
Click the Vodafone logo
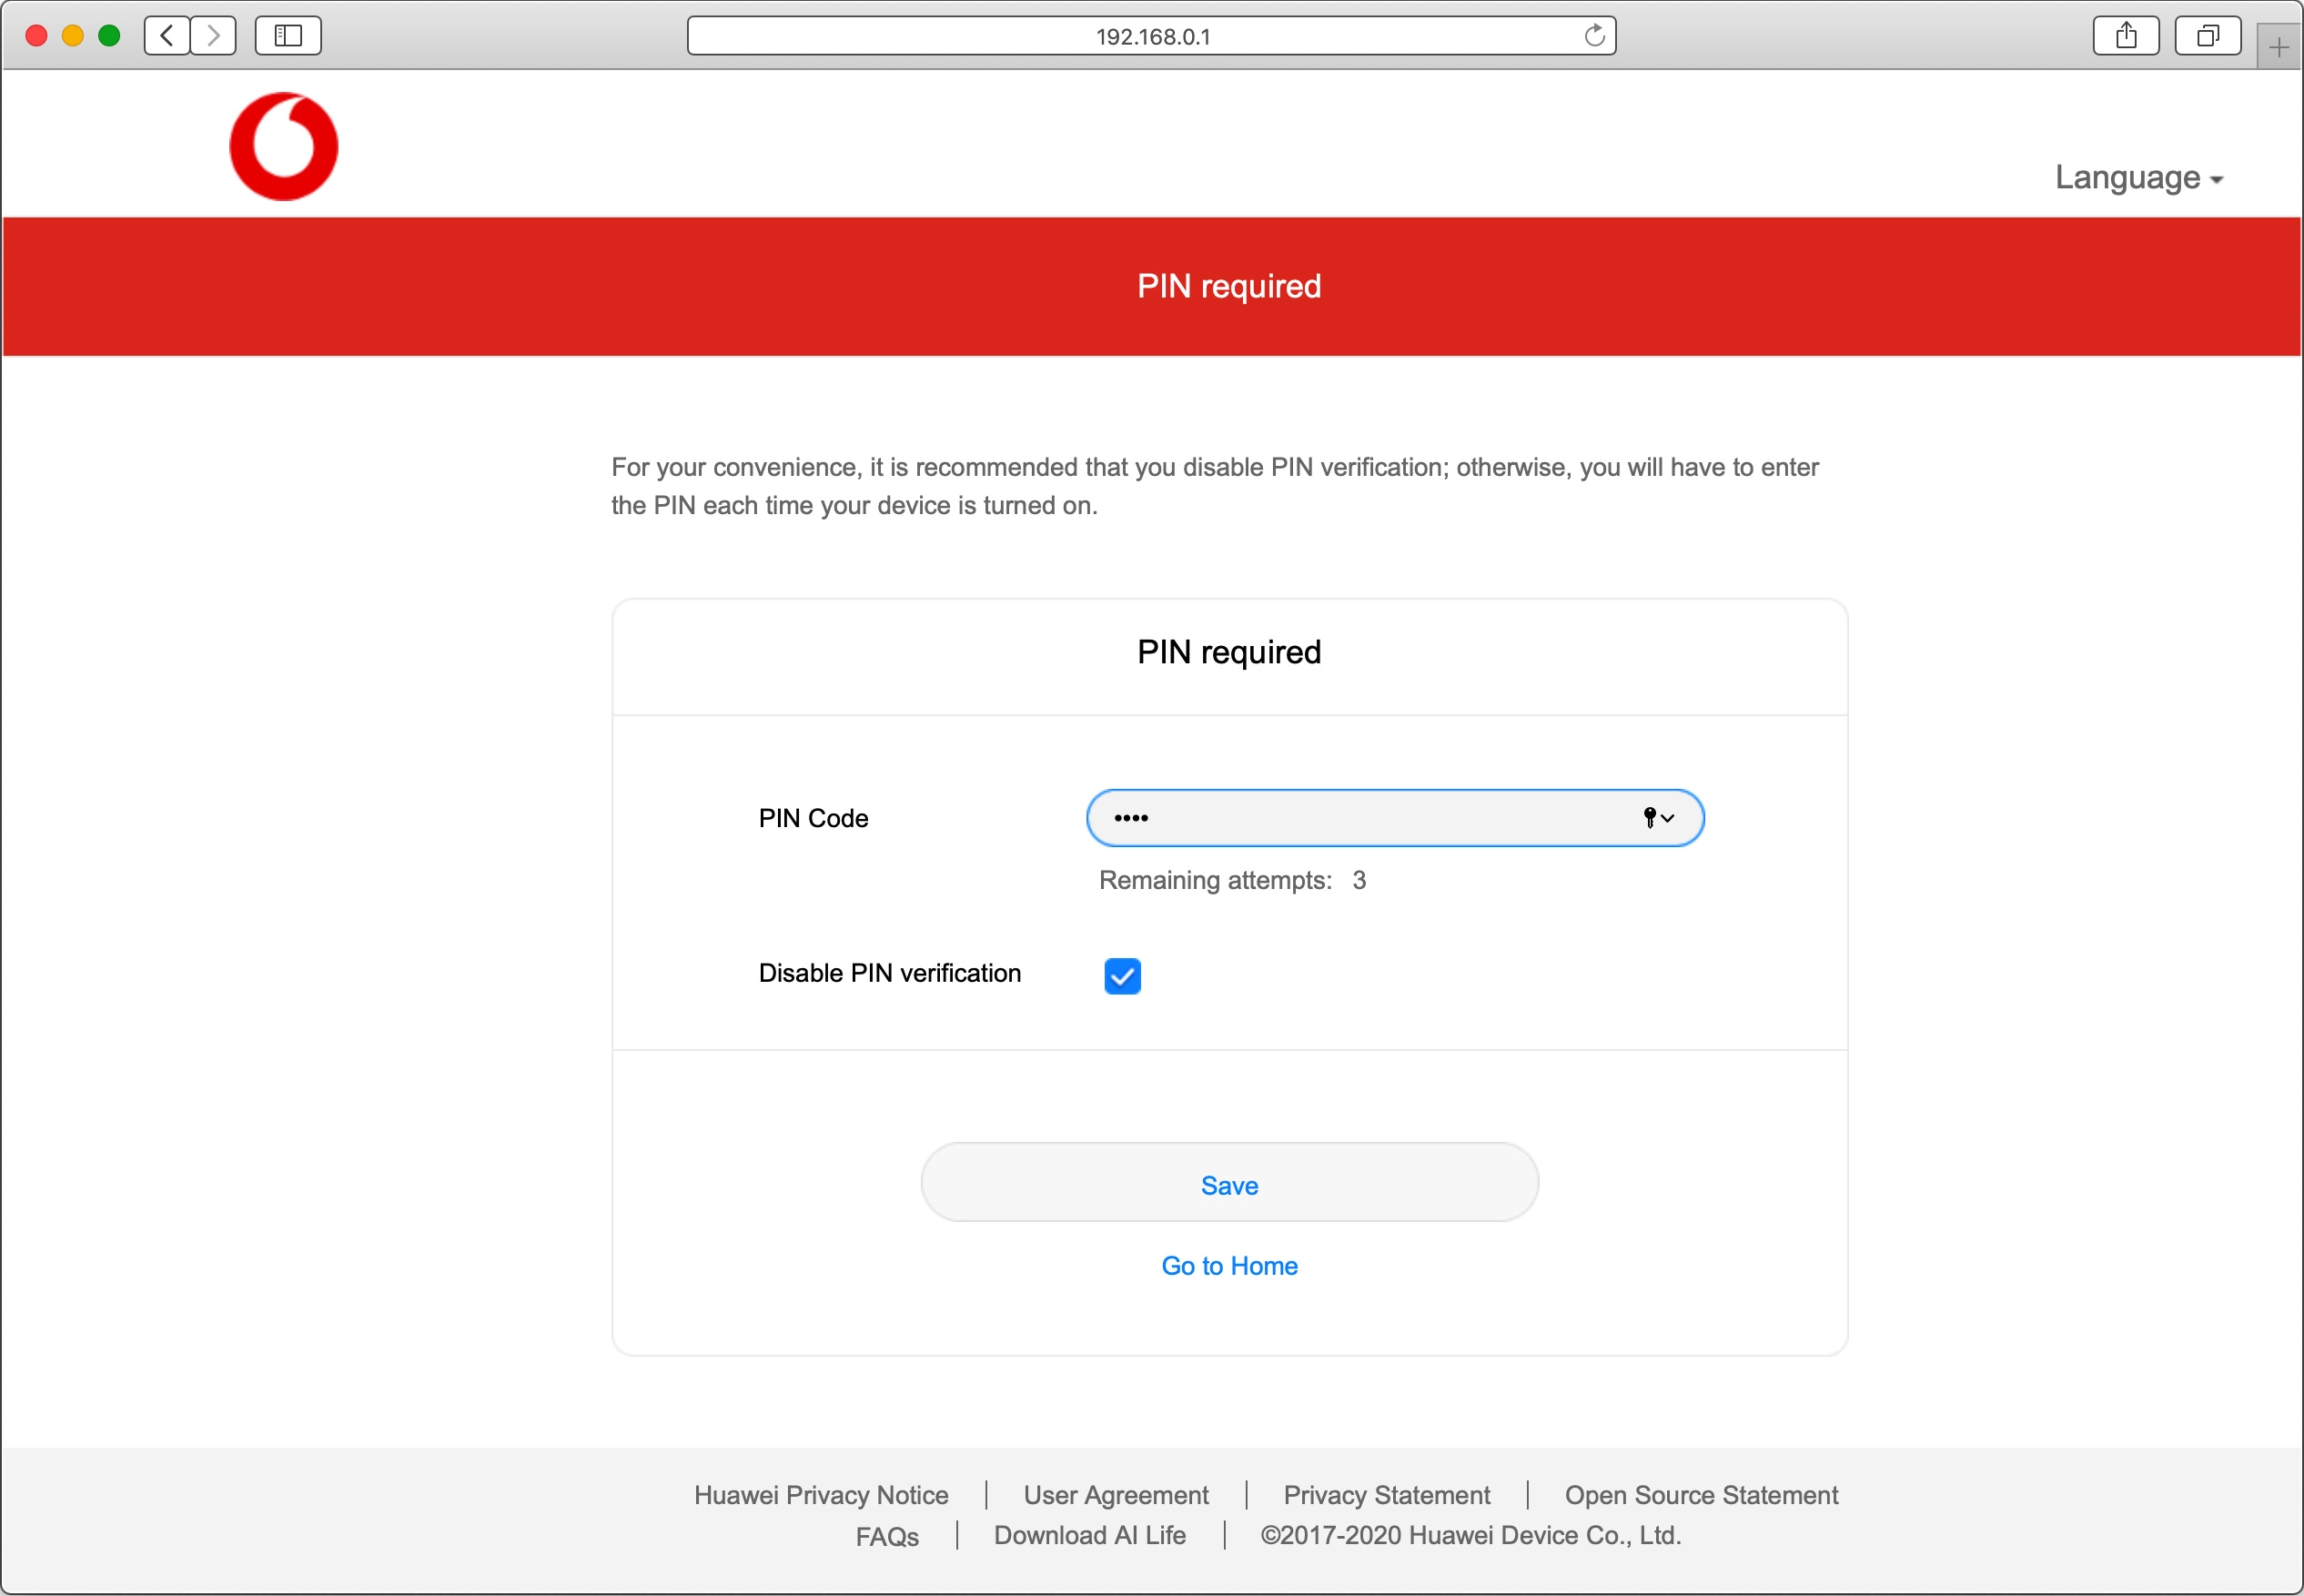click(283, 147)
